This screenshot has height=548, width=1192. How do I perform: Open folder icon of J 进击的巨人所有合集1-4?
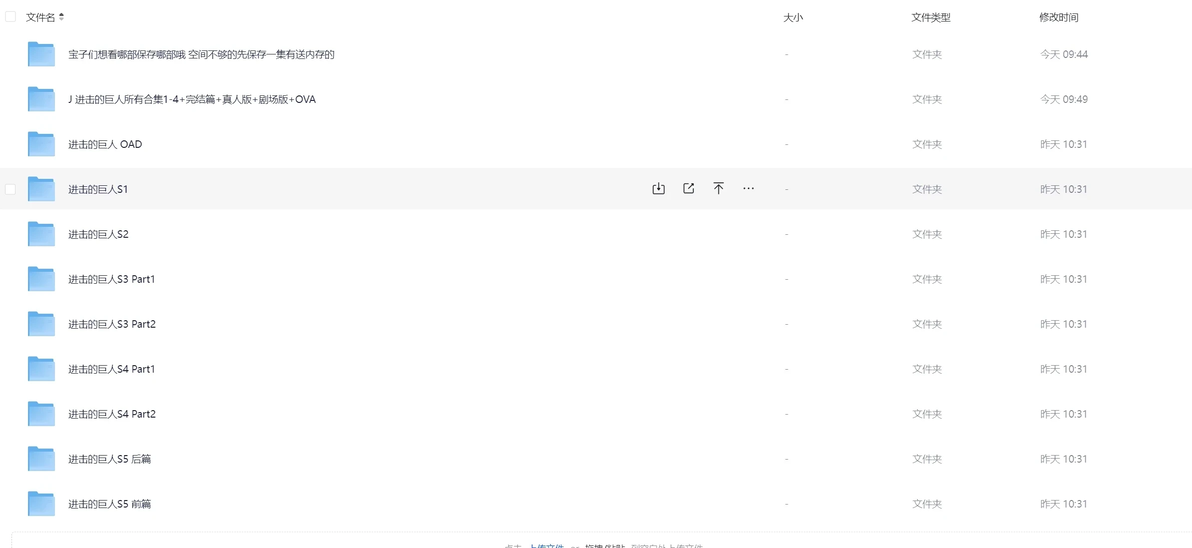tap(41, 99)
